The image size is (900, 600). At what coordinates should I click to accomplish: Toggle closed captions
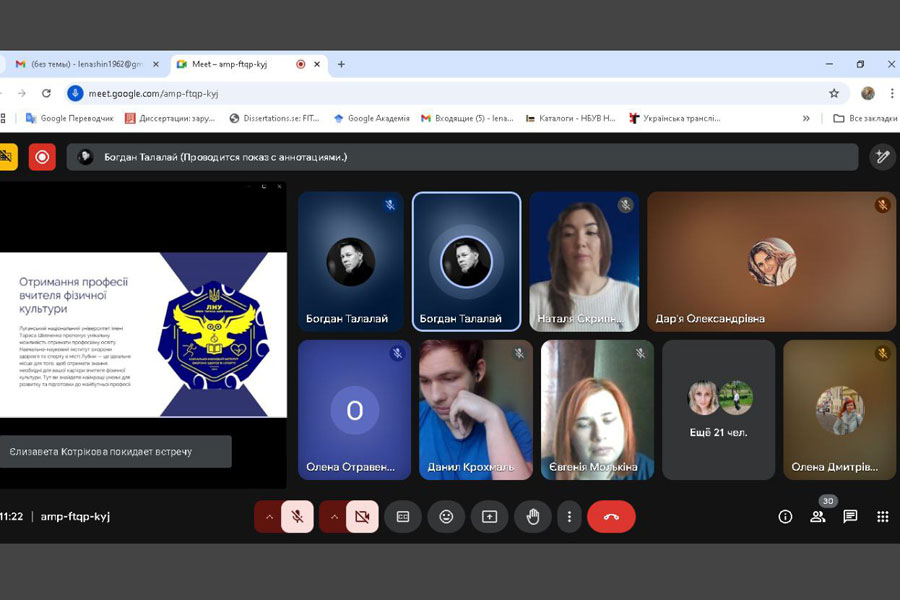point(403,516)
